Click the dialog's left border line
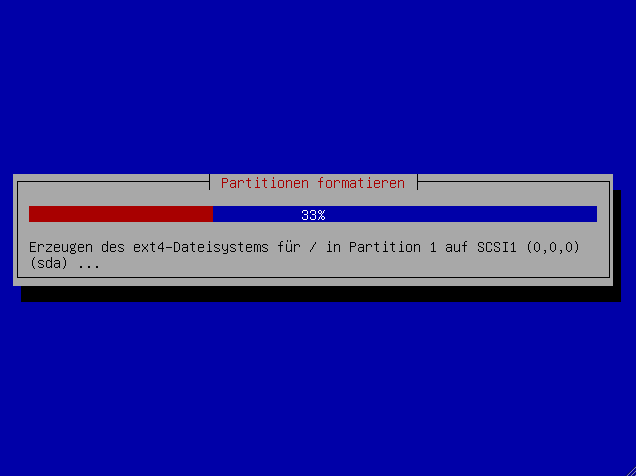Image resolution: width=636 pixels, height=476 pixels. (x=18, y=229)
